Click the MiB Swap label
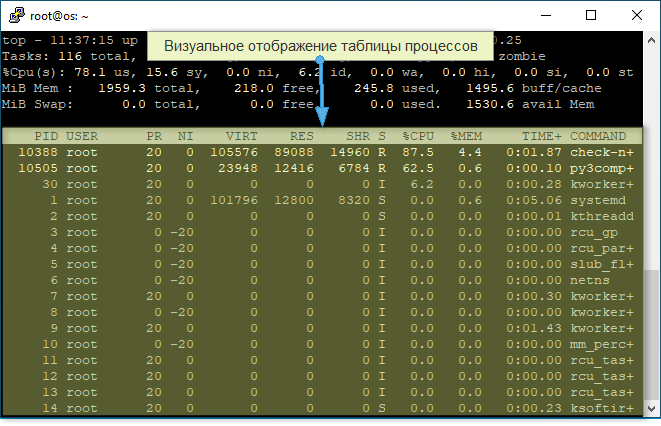Viewport: 661px width, 426px height. click(x=37, y=104)
